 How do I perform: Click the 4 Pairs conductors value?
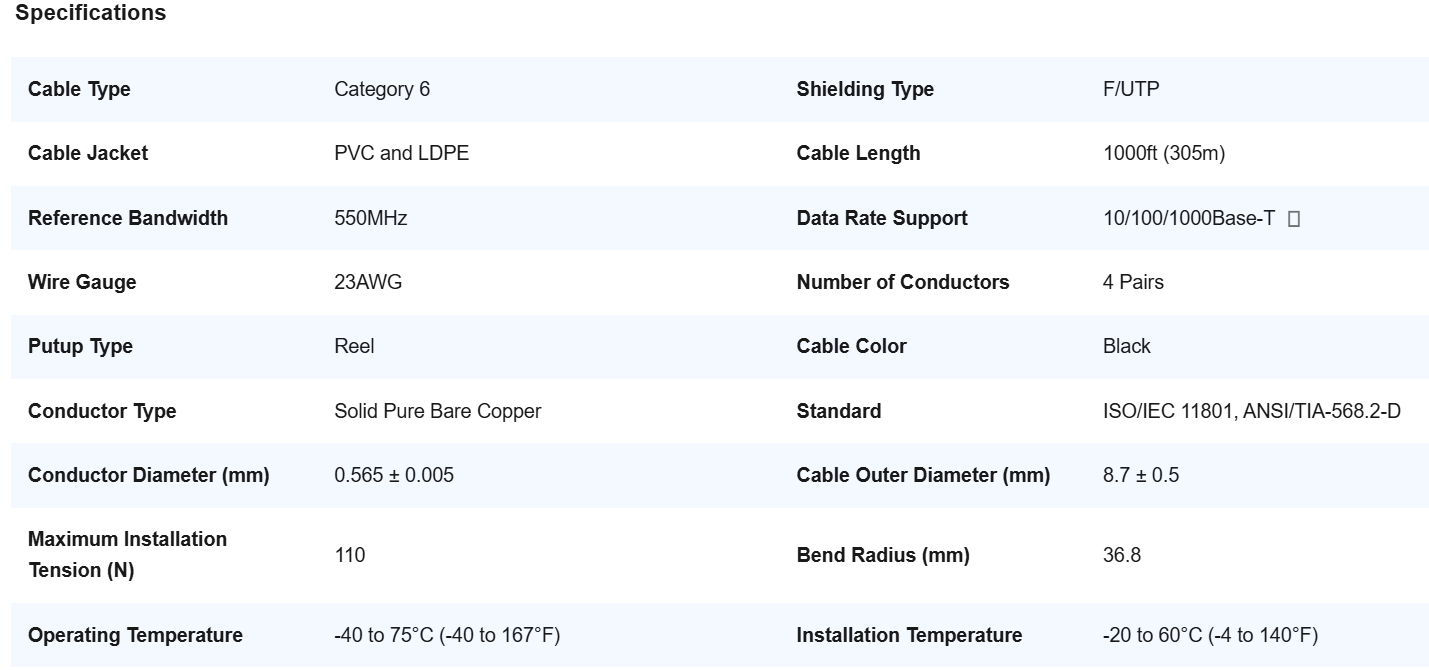(x=1133, y=282)
